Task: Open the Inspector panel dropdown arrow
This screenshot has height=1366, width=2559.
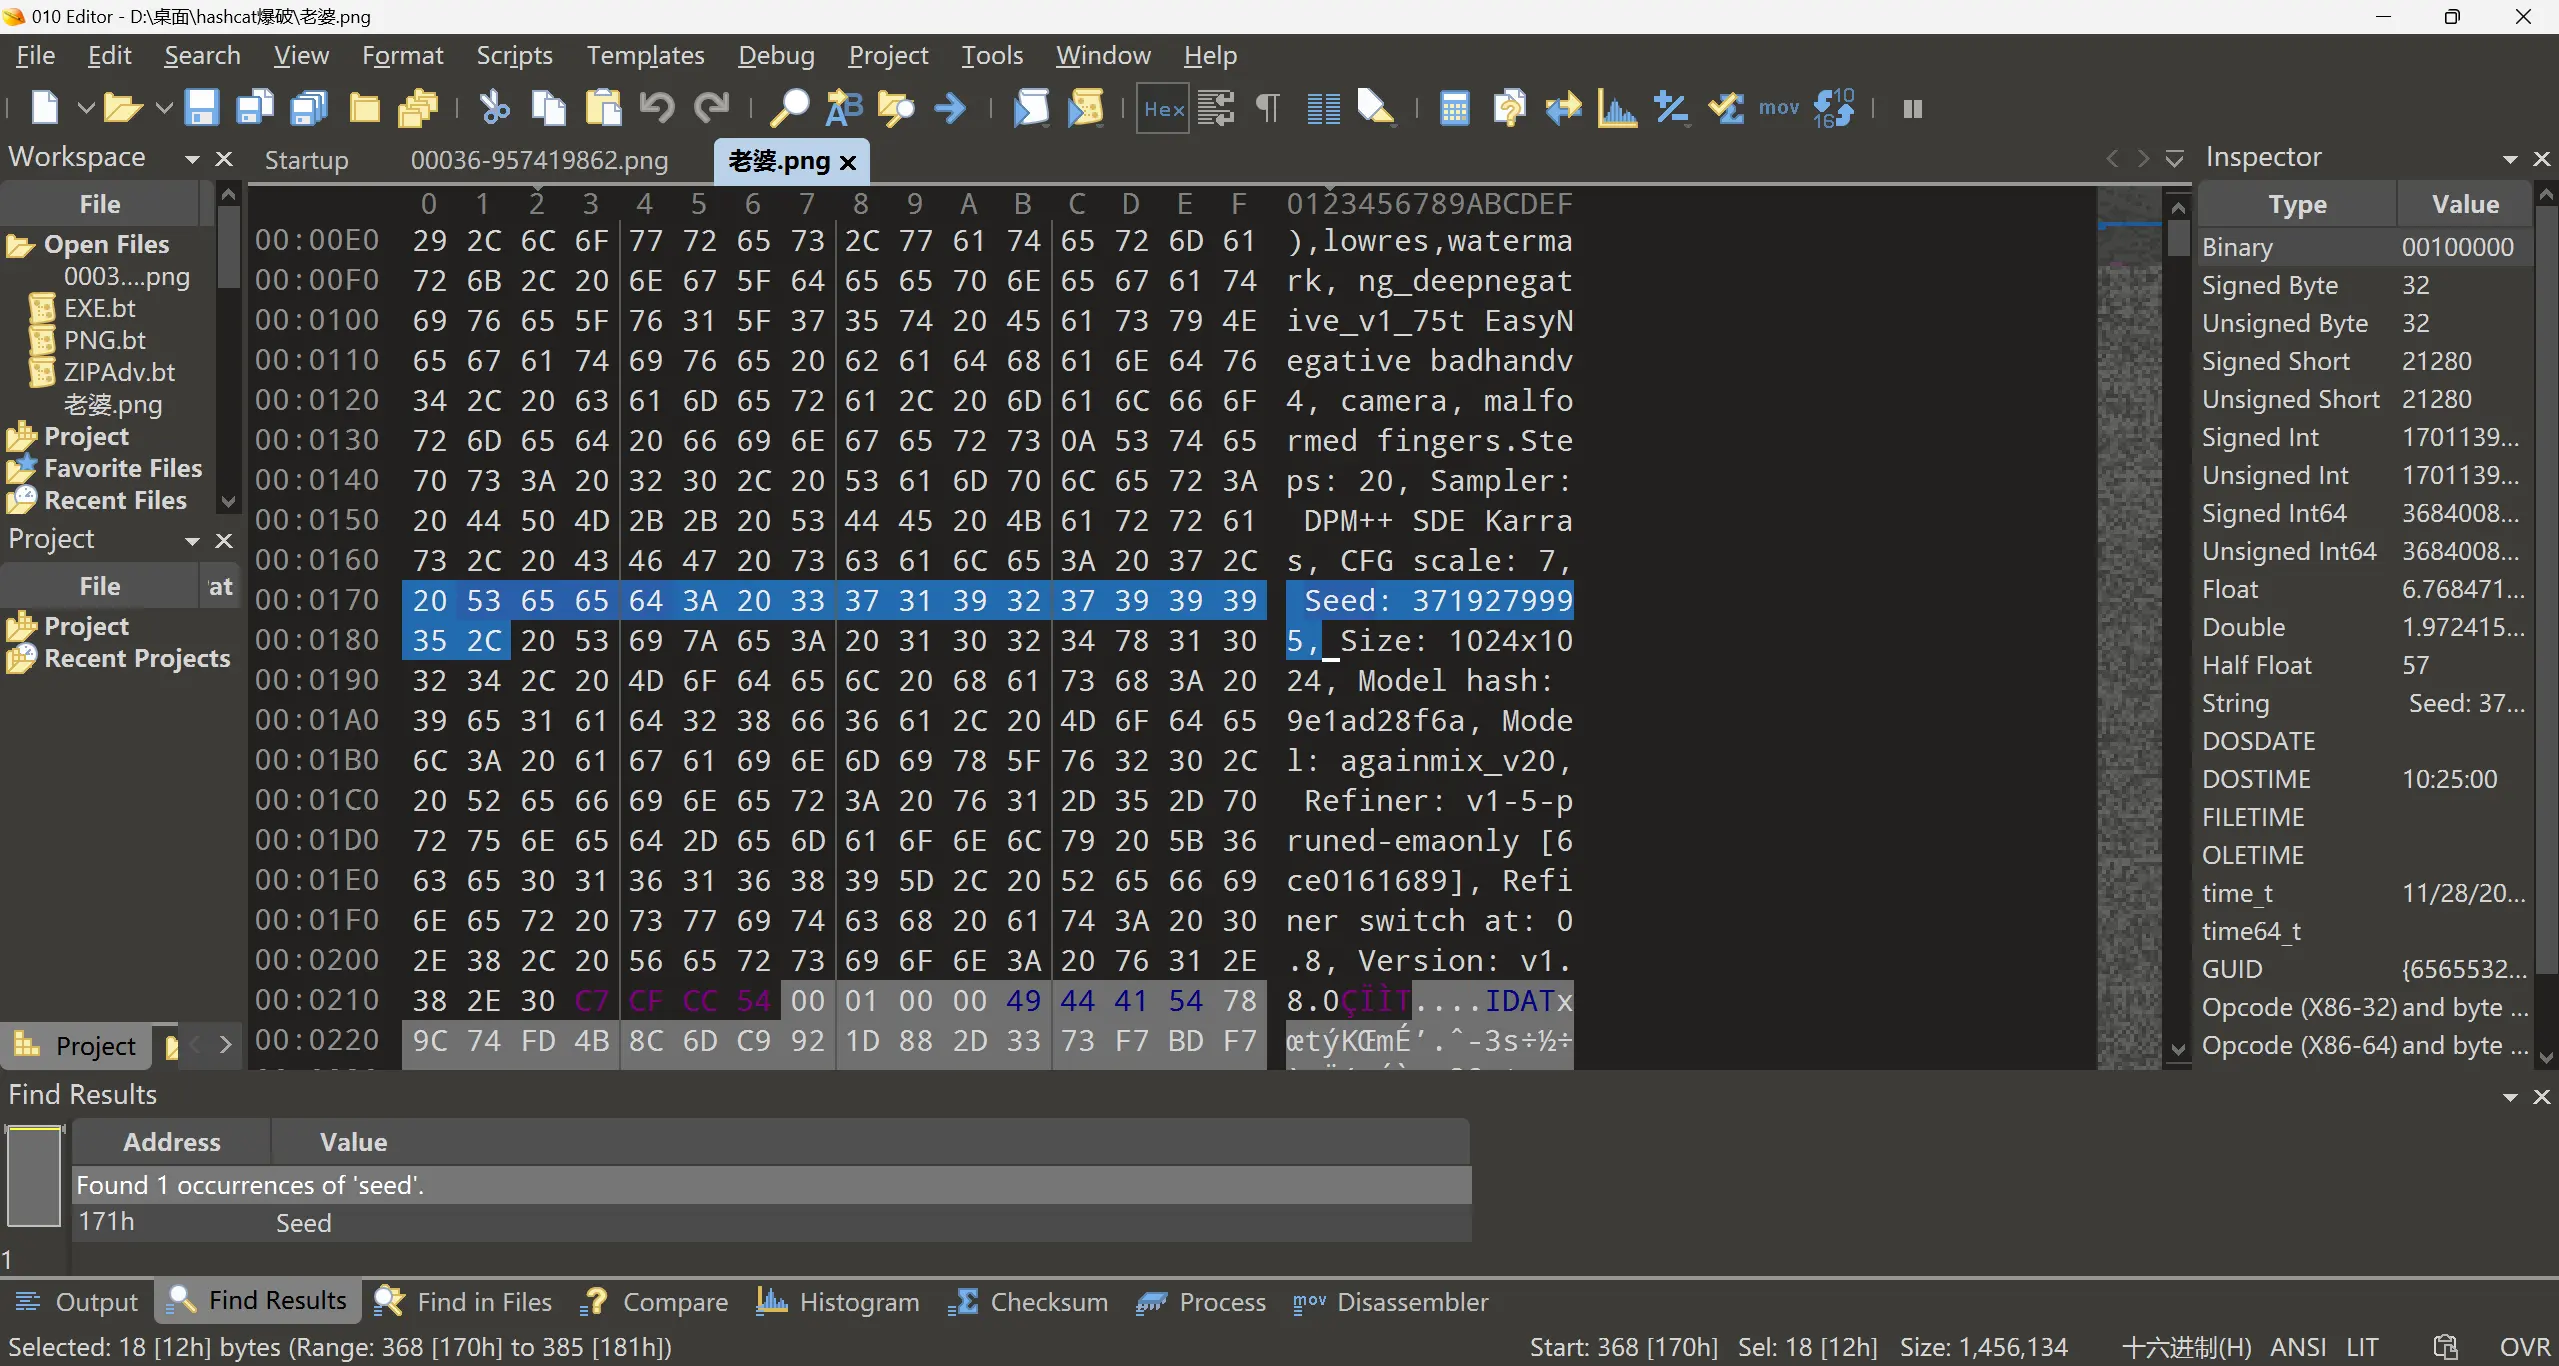Action: pyautogui.click(x=2509, y=159)
